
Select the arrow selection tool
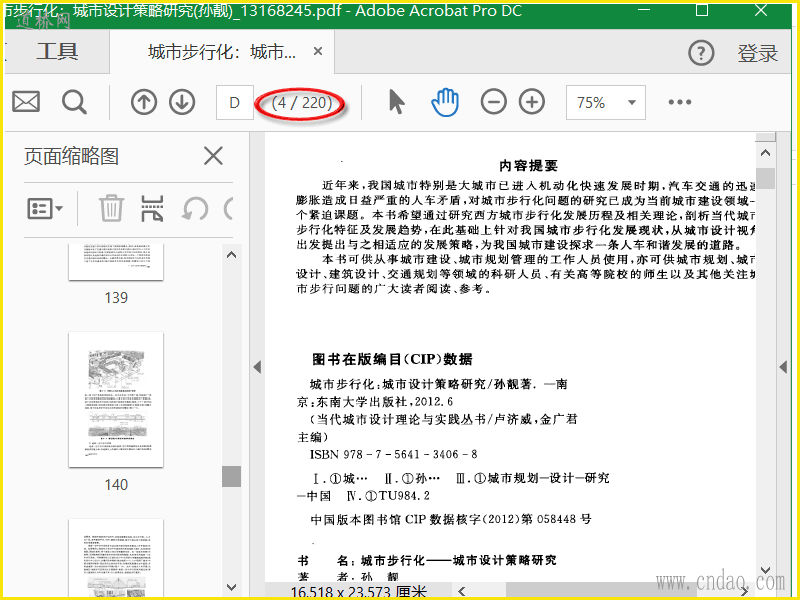coord(396,102)
